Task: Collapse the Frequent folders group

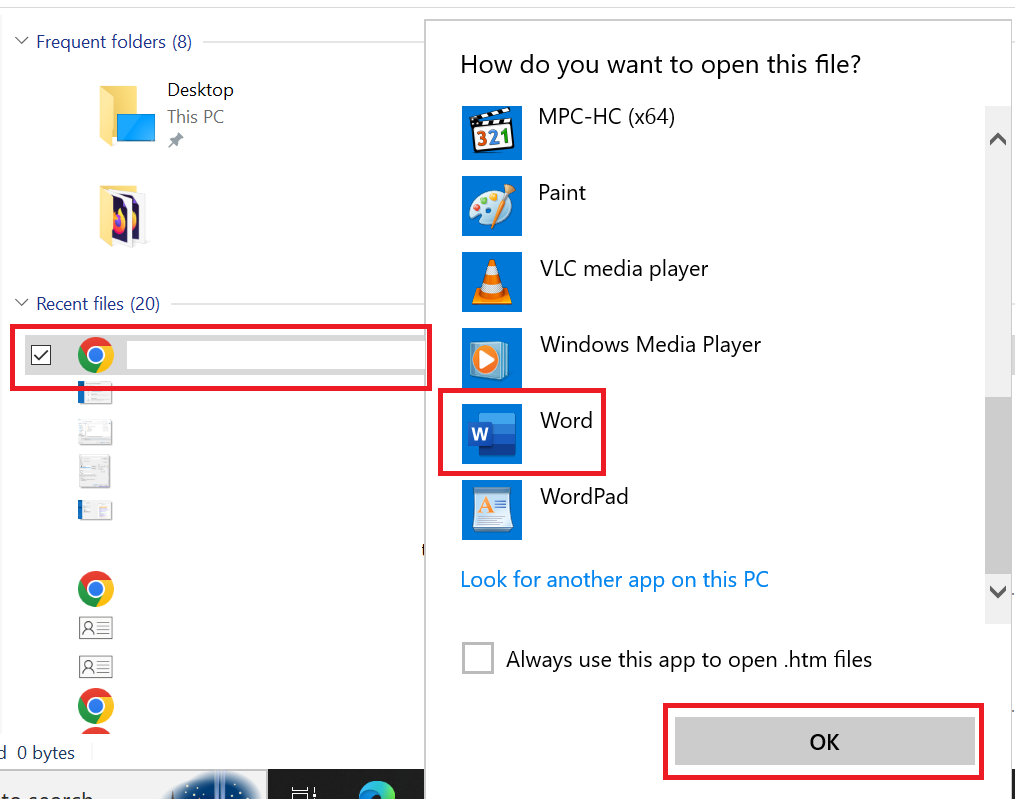Action: tap(21, 41)
